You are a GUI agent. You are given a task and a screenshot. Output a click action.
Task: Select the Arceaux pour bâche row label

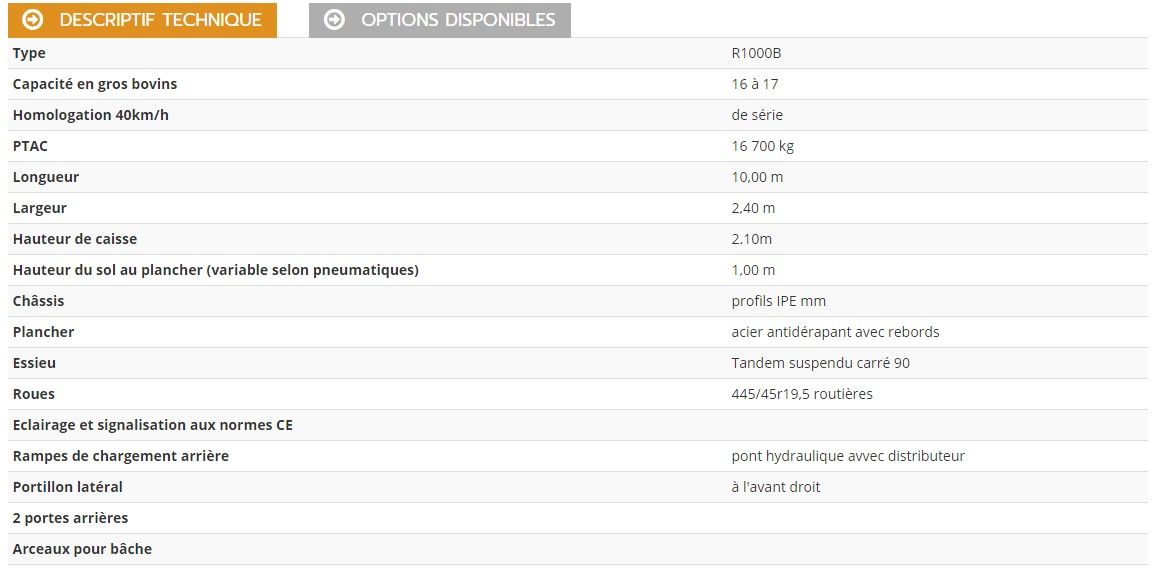82,549
